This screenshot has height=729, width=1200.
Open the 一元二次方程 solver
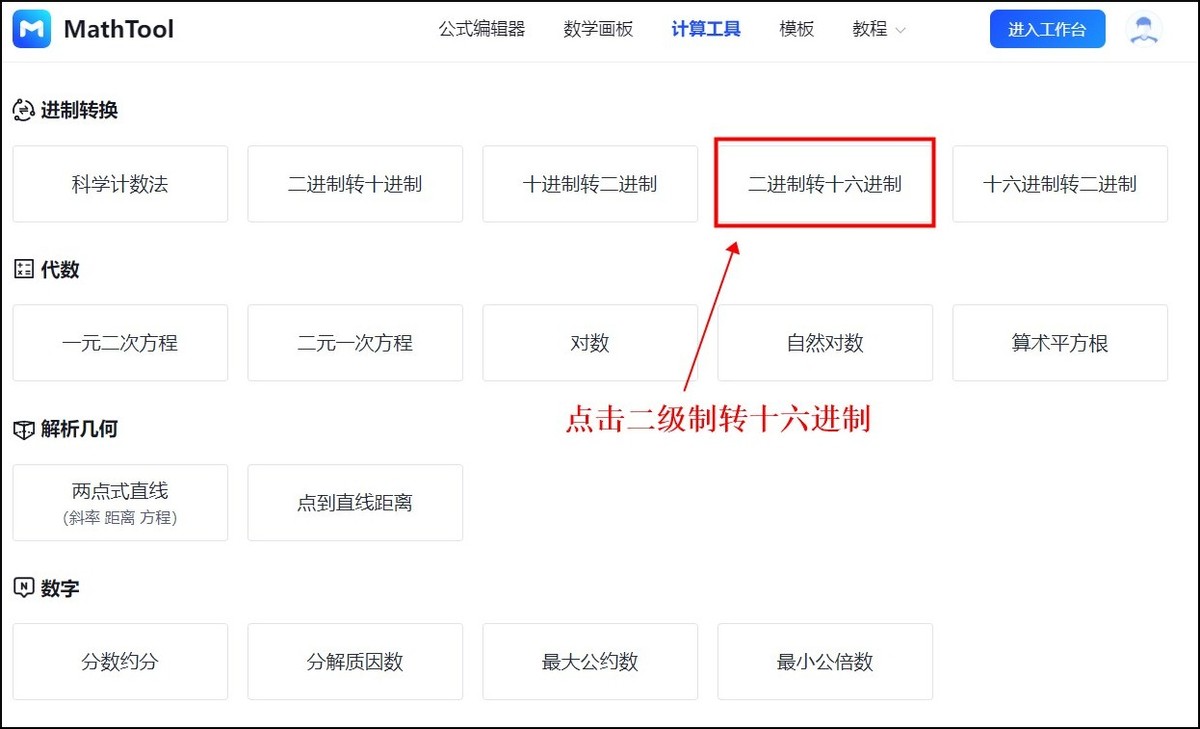click(120, 343)
